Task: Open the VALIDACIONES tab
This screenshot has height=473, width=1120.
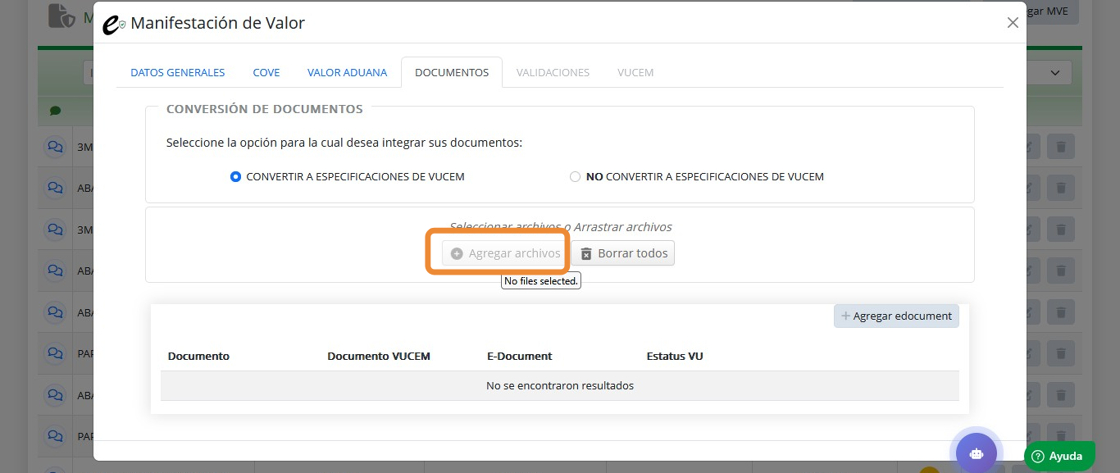Action: point(553,72)
